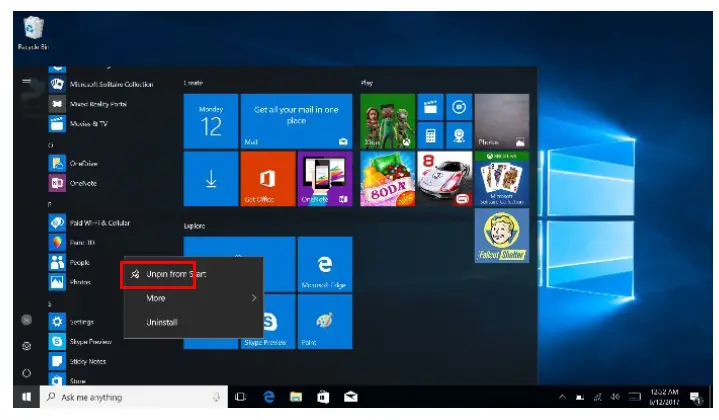
Task: Launch the Asphalt 8 racing tile
Action: click(x=445, y=178)
